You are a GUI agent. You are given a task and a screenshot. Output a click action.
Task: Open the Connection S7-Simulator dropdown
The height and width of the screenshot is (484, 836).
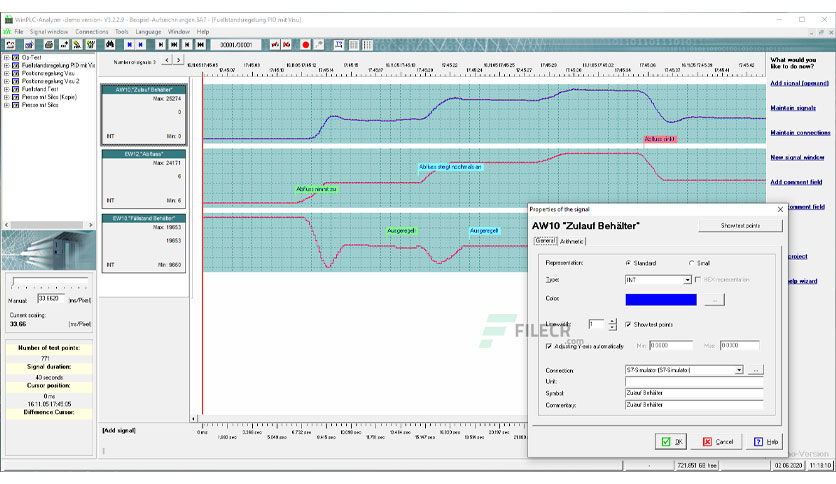click(x=739, y=369)
